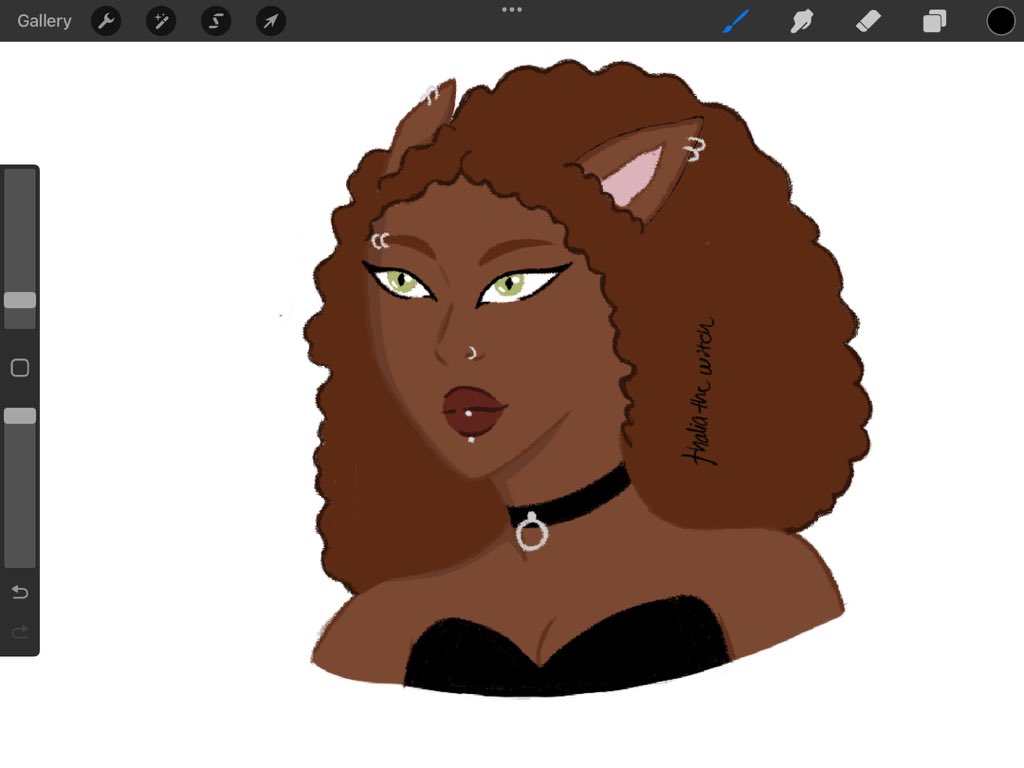This screenshot has height=768, width=1024.
Task: Open the Actions menu wrench icon
Action: click(106, 20)
